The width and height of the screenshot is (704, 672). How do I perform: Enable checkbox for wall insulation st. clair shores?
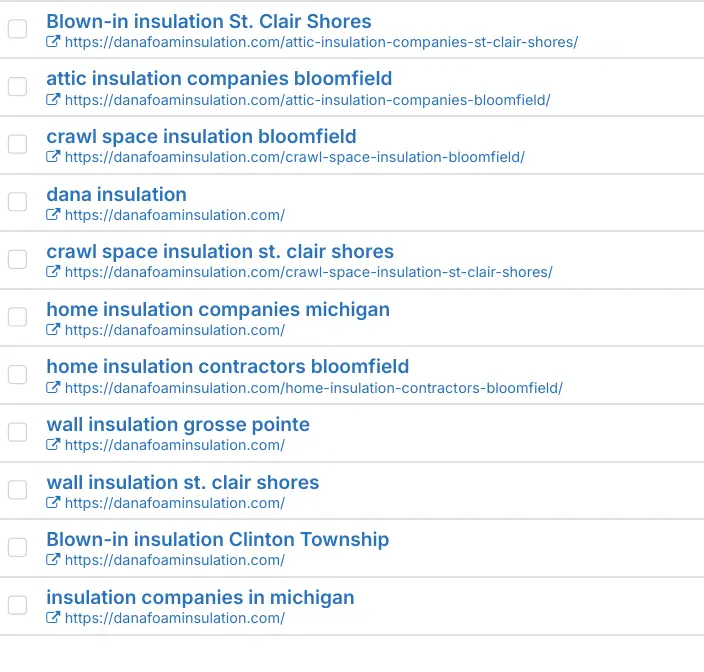[x=17, y=490]
